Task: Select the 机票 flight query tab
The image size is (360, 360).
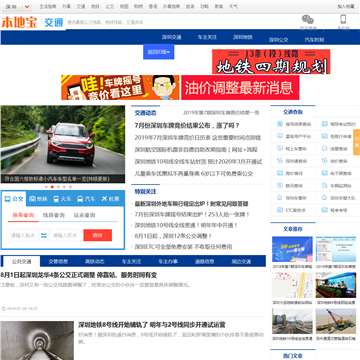Action: [111, 199]
